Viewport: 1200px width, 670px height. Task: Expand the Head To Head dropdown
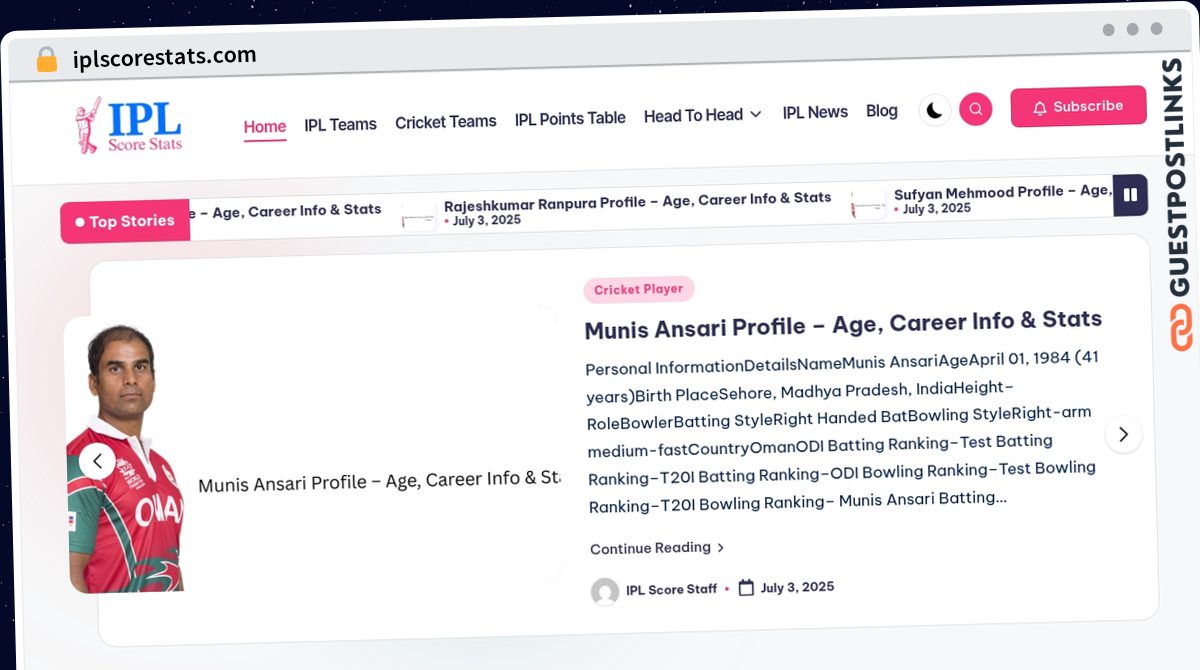tap(703, 115)
